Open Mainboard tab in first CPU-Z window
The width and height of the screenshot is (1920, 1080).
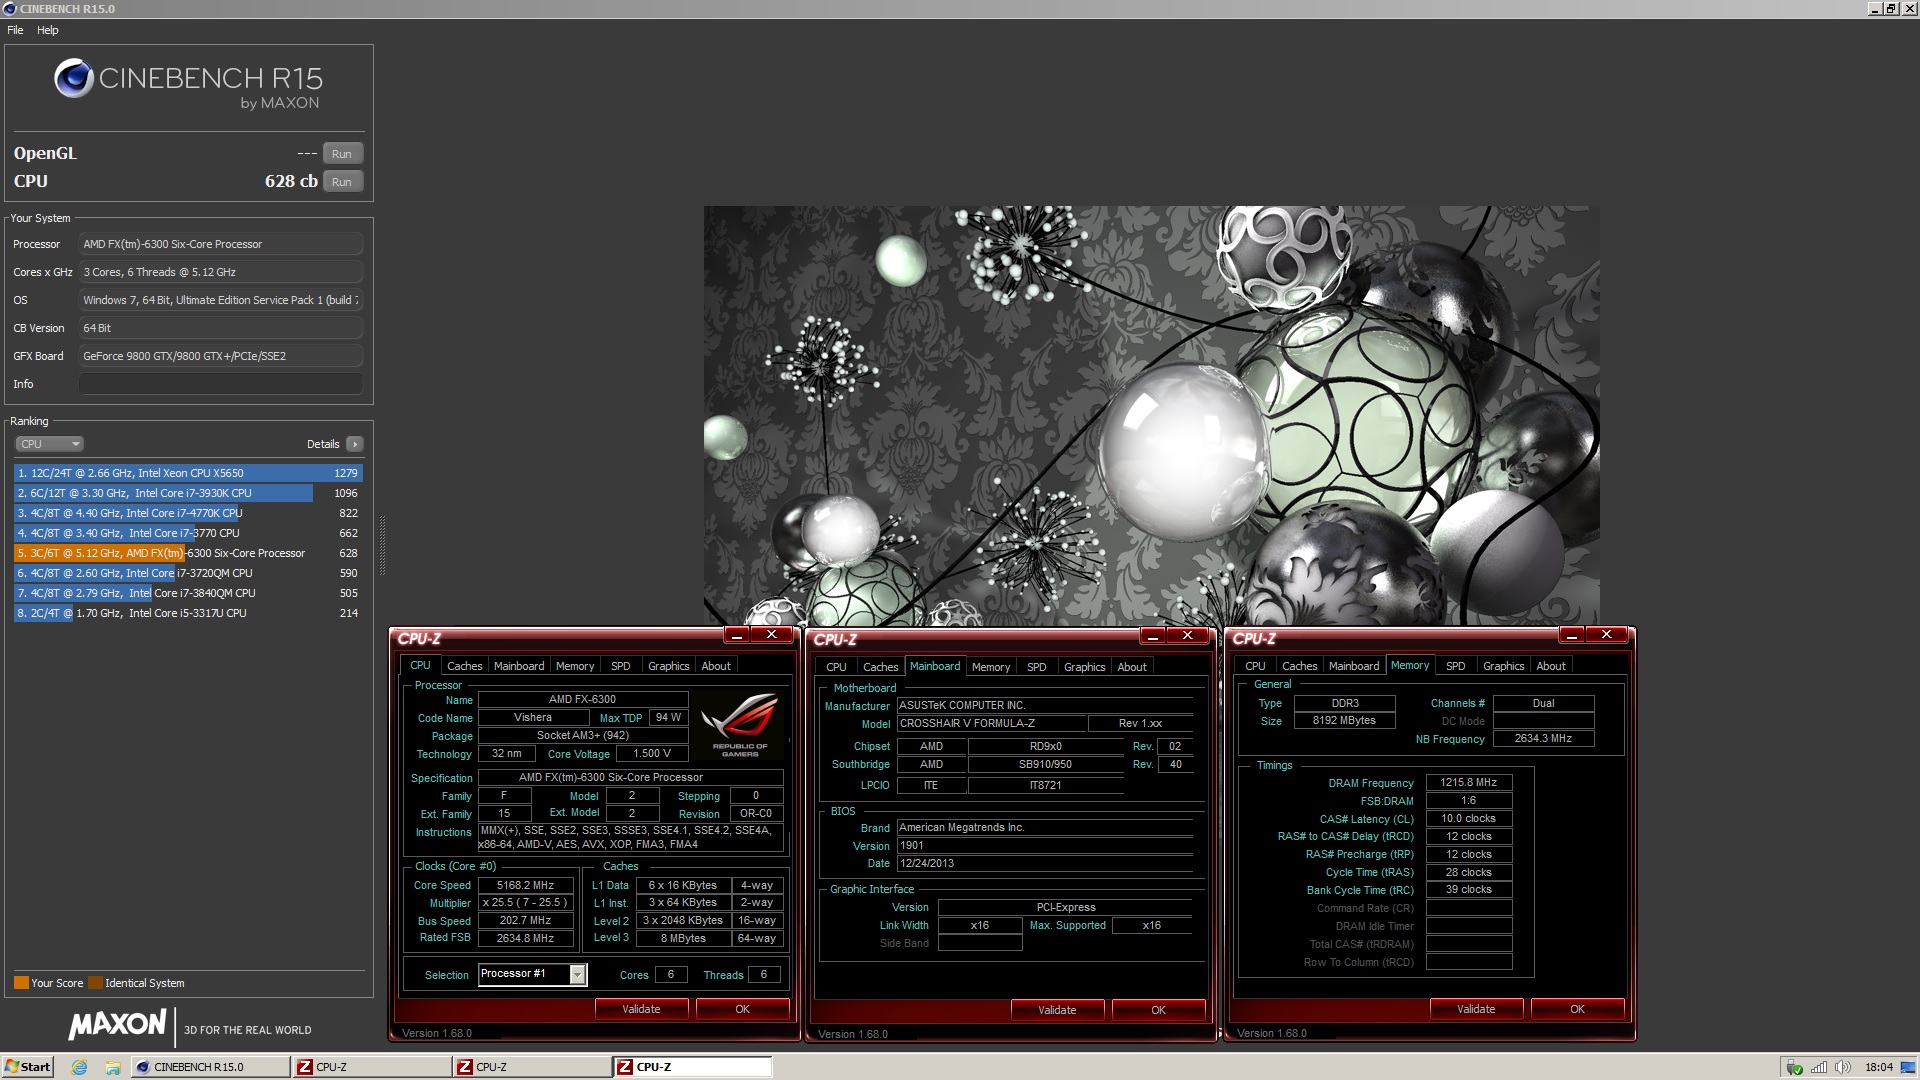pyautogui.click(x=519, y=666)
